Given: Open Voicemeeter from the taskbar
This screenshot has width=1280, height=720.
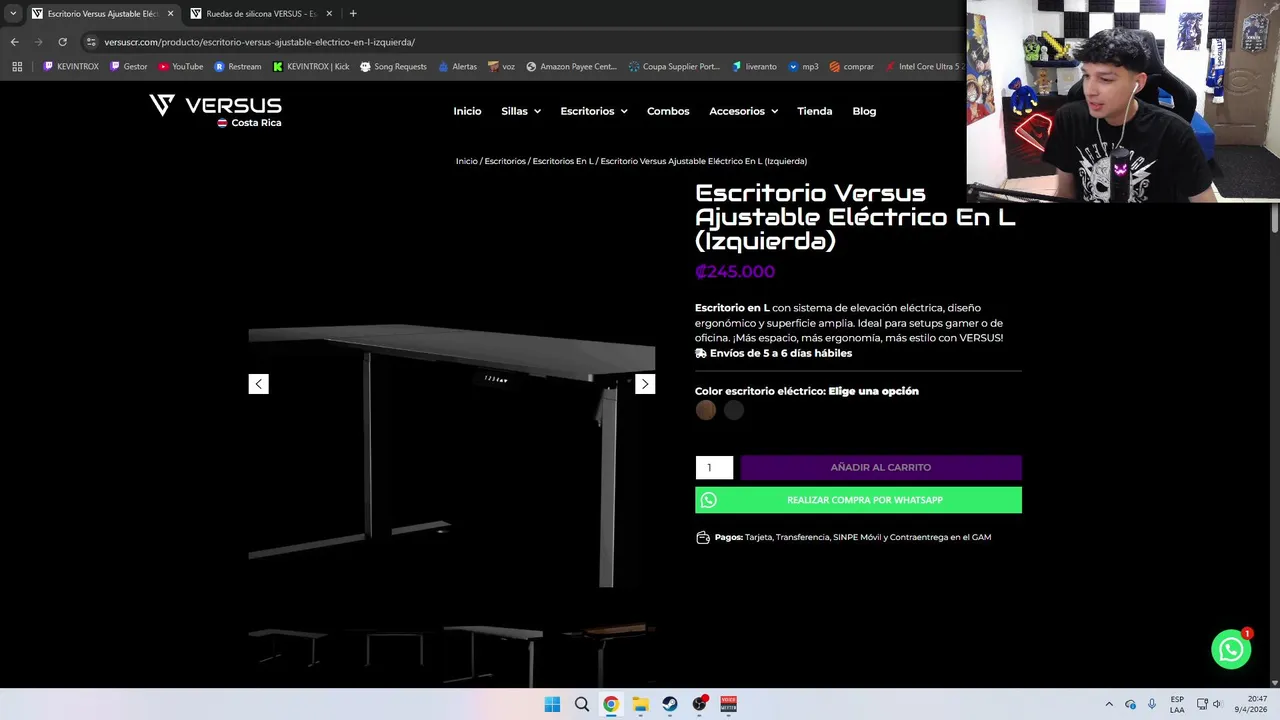Looking at the screenshot, I should (x=728, y=704).
